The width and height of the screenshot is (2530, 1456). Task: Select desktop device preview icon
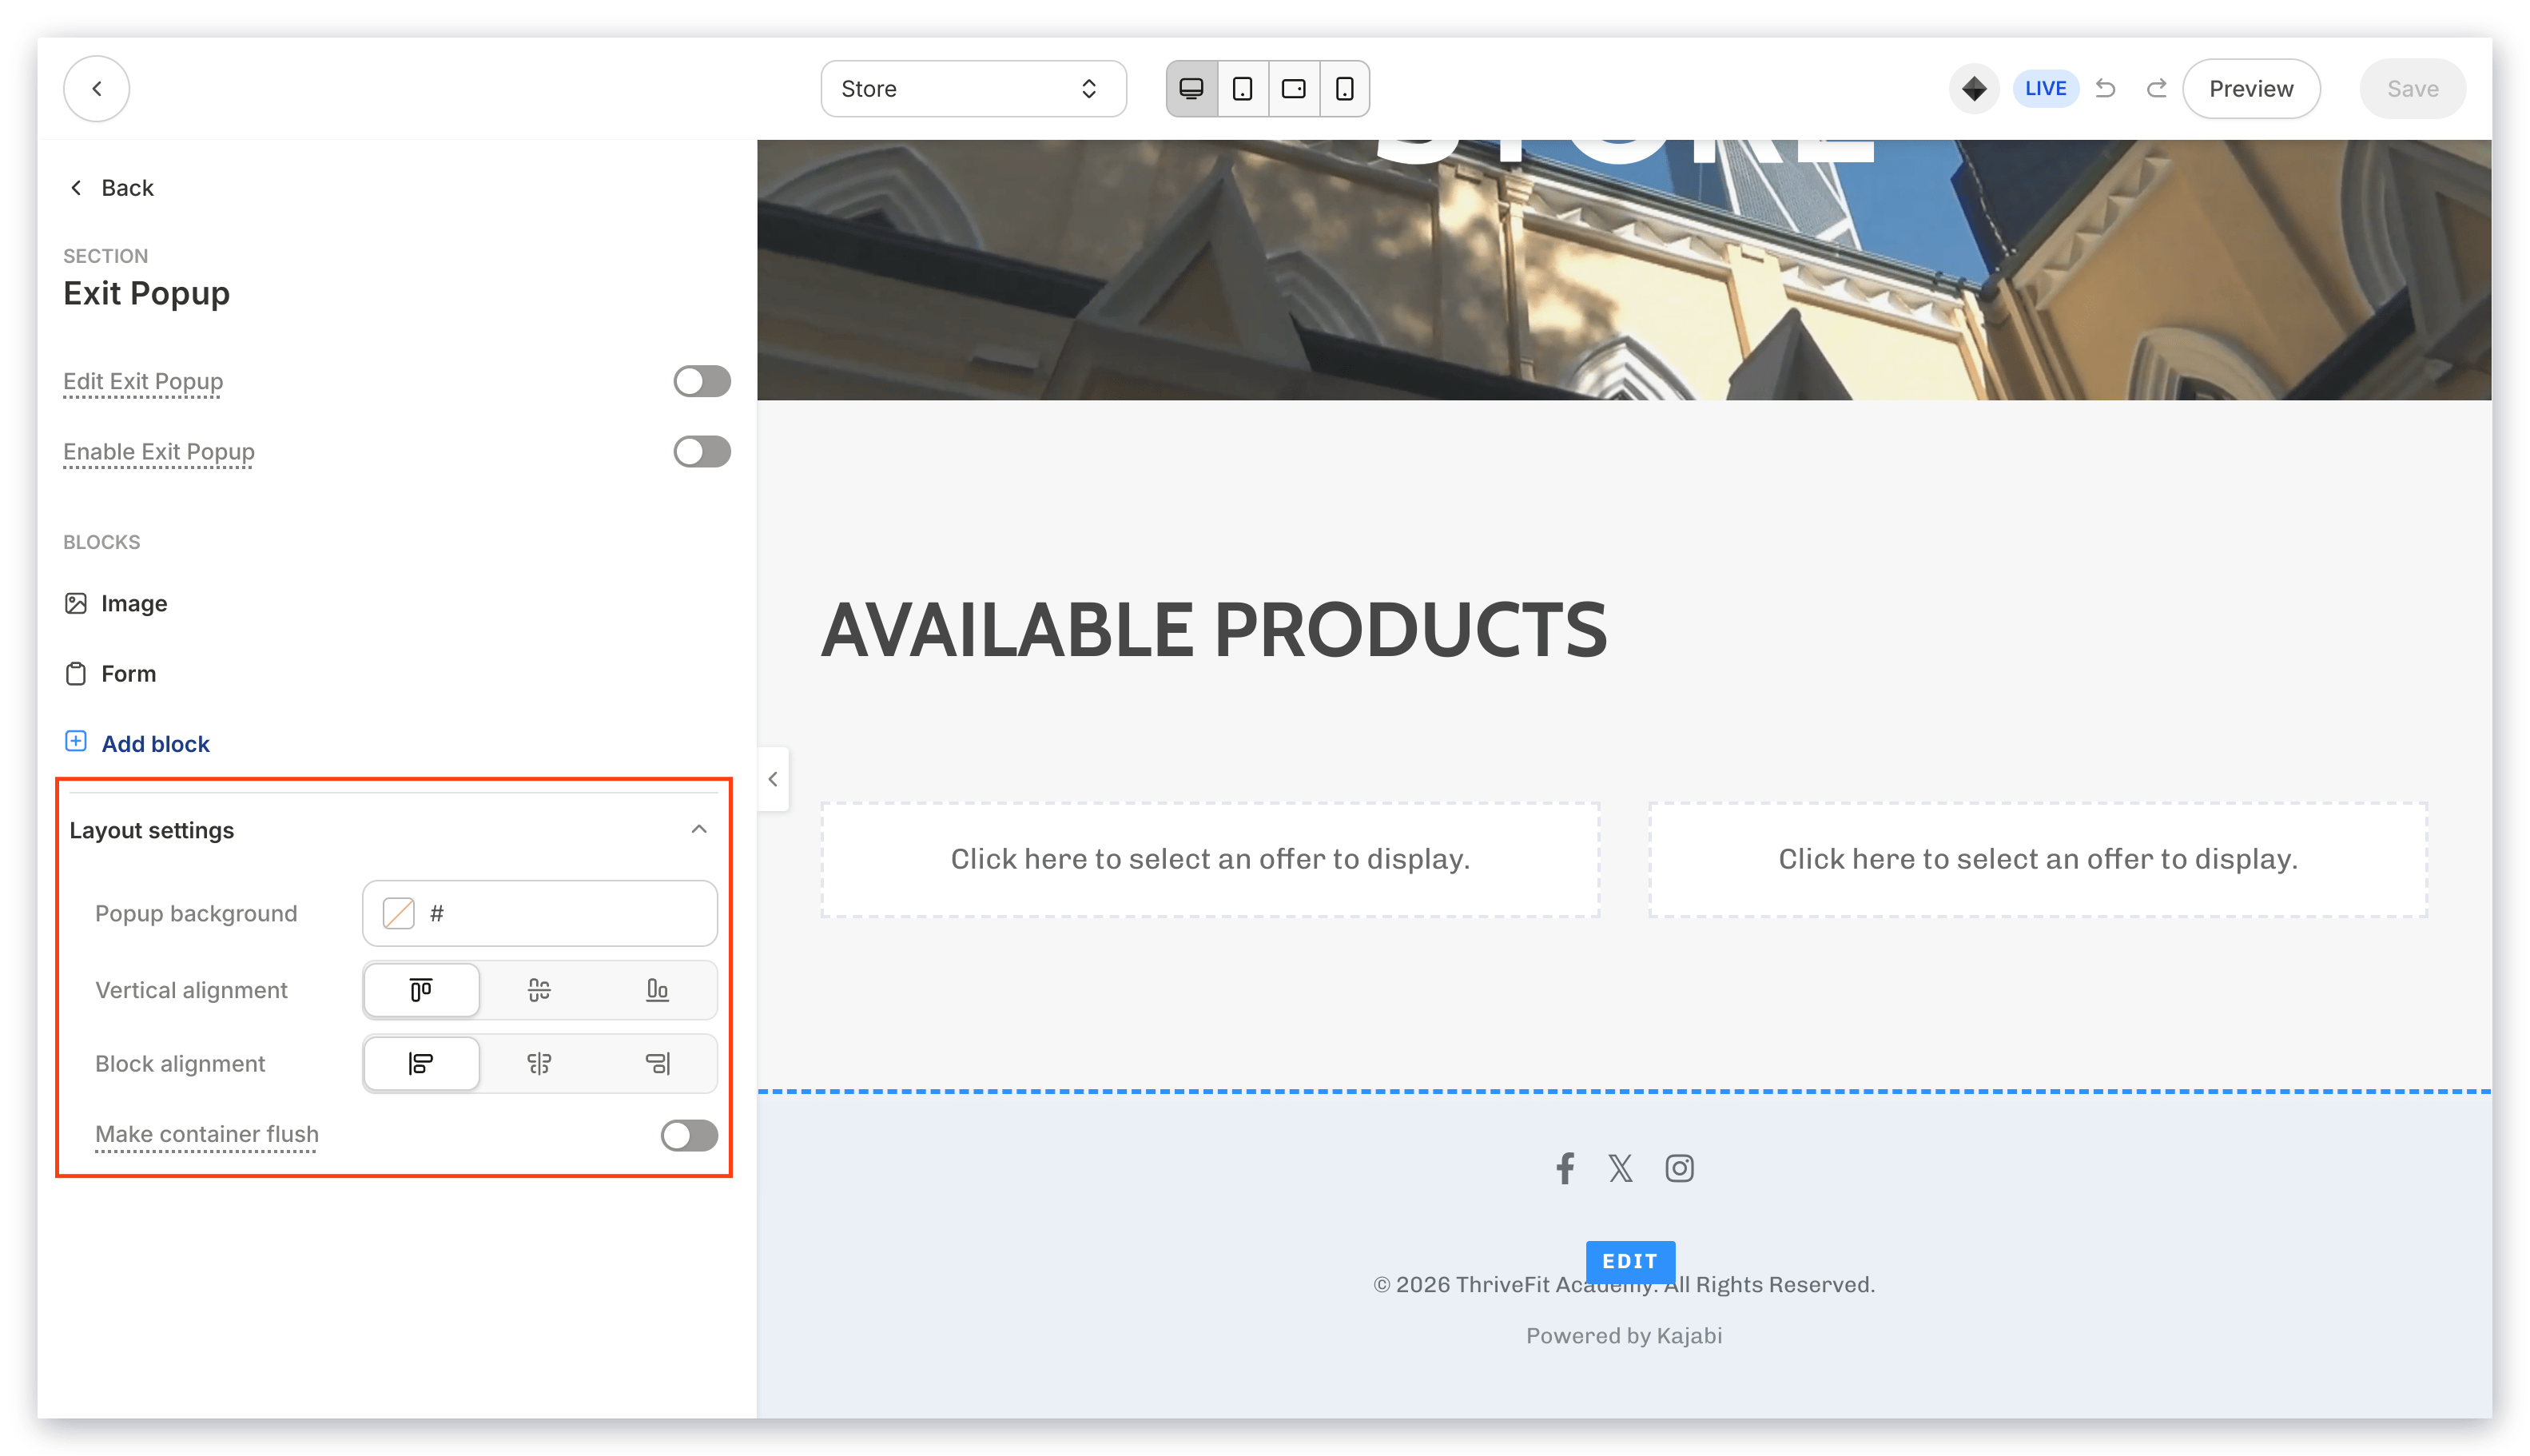tap(1191, 88)
